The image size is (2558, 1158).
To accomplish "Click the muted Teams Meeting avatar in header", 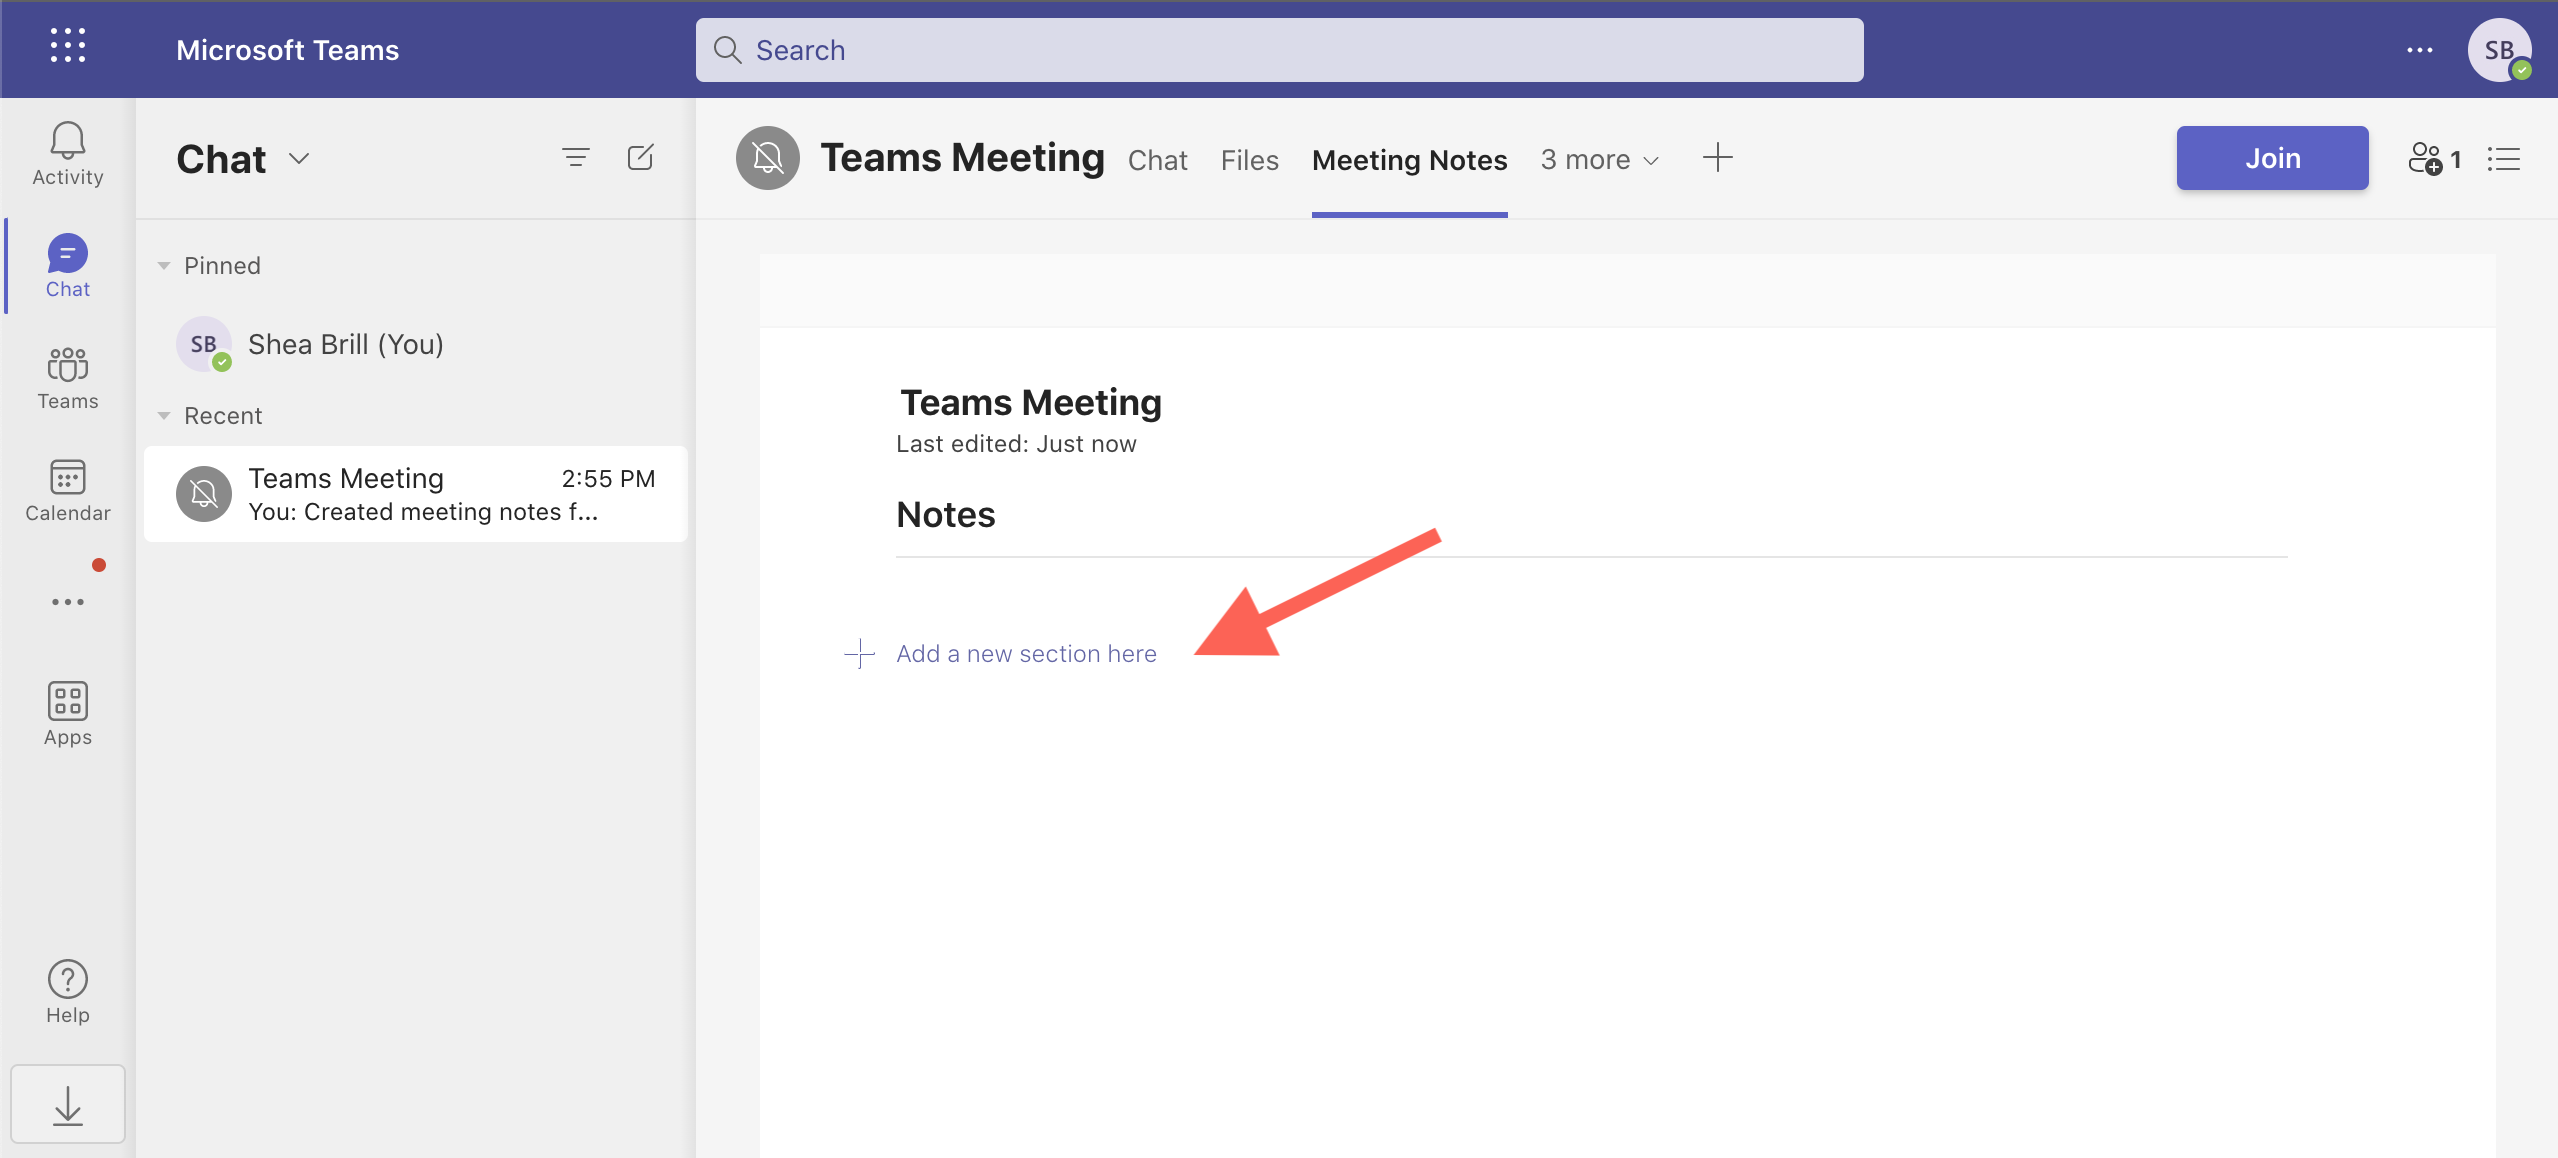I will (768, 157).
